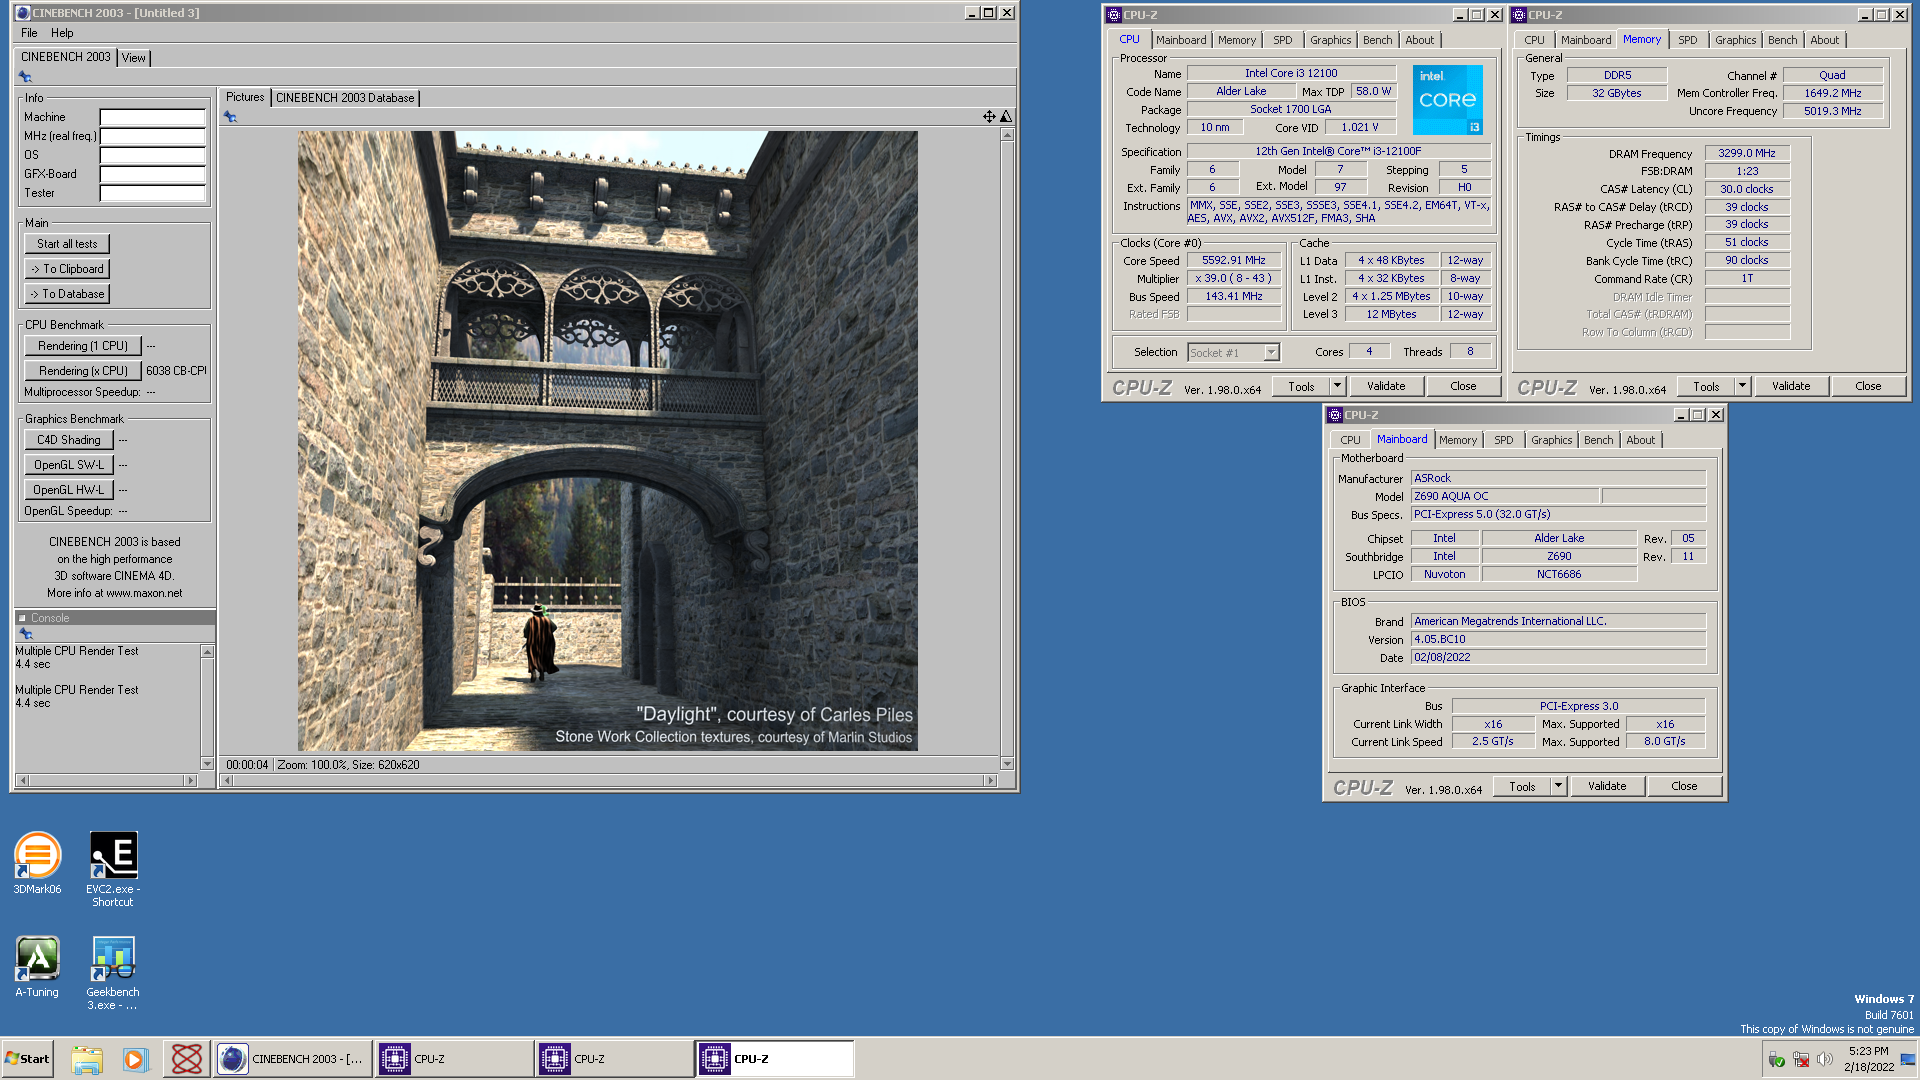The image size is (1920, 1080).
Task: Open Windows Media Player from taskbar
Action: (135, 1059)
